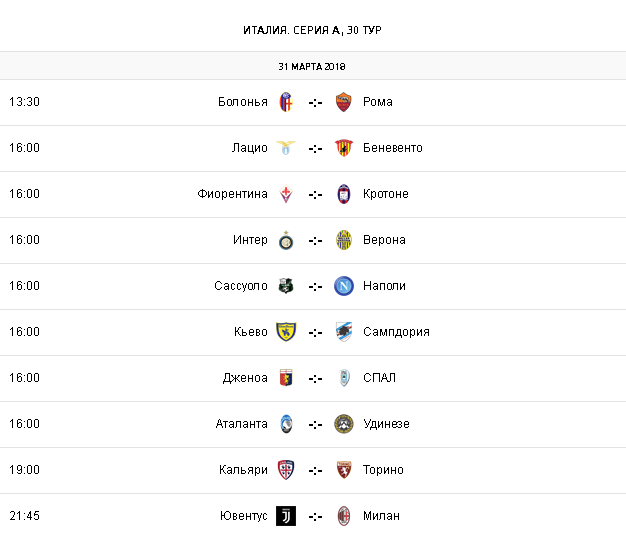Click the Италия. Серия А, 30 тур header
This screenshot has width=626, height=538.
coord(313,29)
